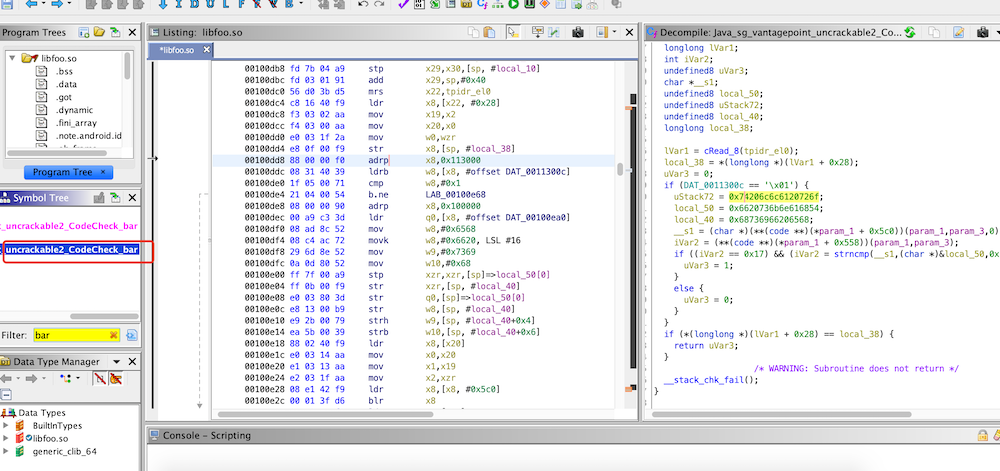Close the Program Trees panel
The width and height of the screenshot is (1000, 471).
pyautogui.click(x=131, y=33)
